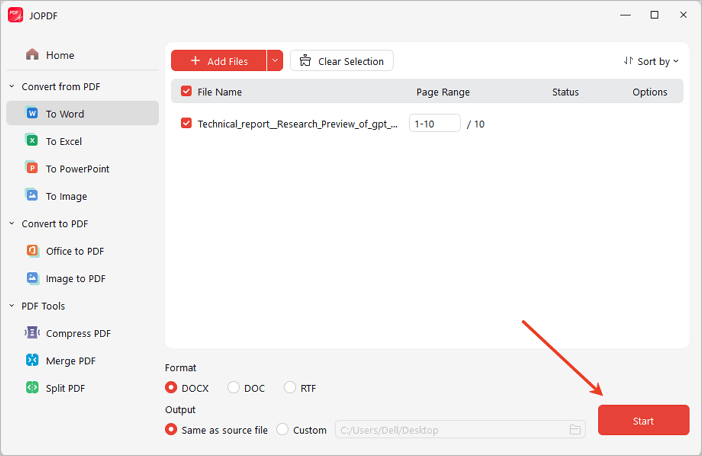Screen dimensions: 702x456
Task: Click the C:/Users/Dell/Desktop output path field
Action: [460, 430]
